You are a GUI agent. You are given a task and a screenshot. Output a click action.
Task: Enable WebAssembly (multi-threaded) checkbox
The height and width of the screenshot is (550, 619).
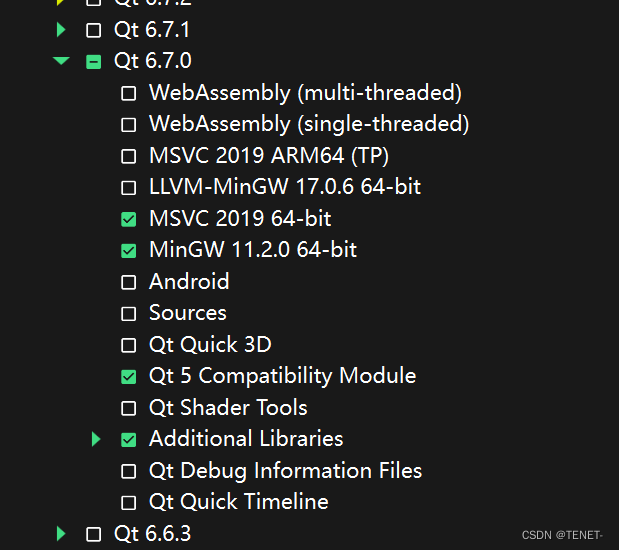click(128, 94)
